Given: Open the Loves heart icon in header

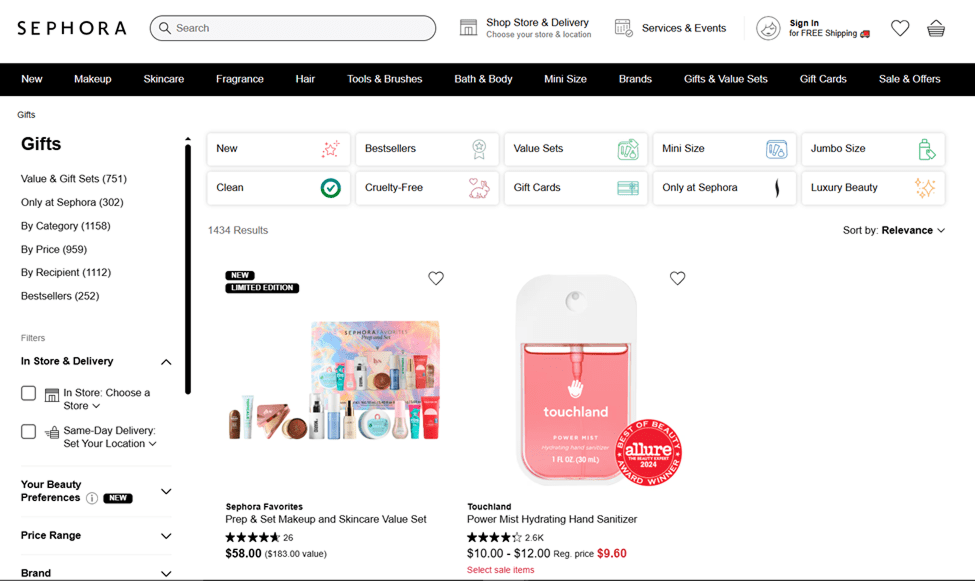Looking at the screenshot, I should (x=900, y=29).
